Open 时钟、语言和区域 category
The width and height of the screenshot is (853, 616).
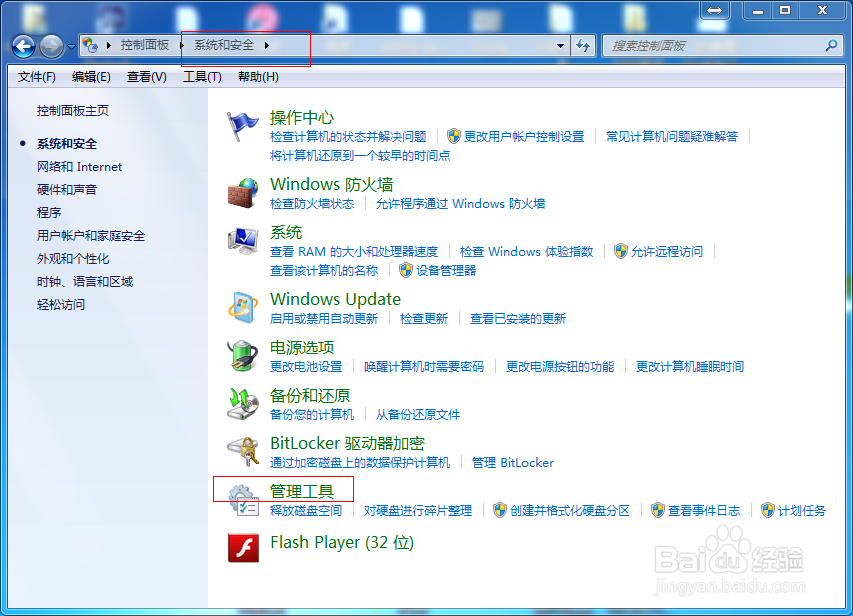click(x=85, y=281)
